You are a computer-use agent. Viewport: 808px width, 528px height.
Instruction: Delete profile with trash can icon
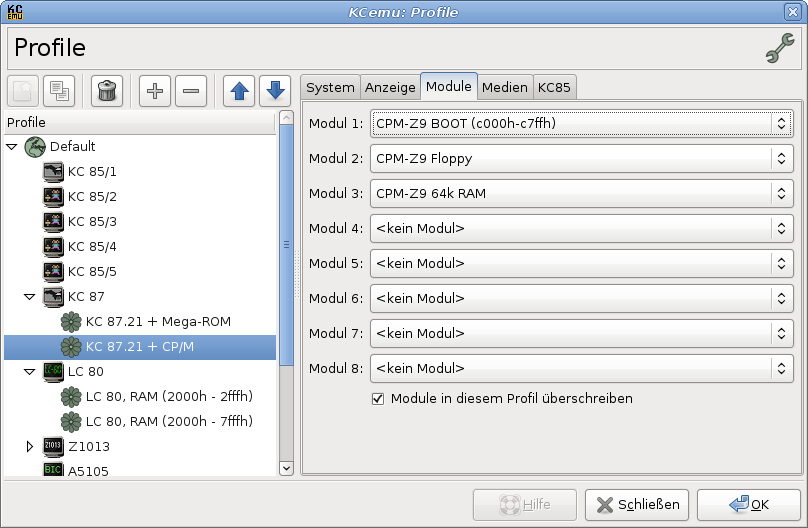(107, 91)
